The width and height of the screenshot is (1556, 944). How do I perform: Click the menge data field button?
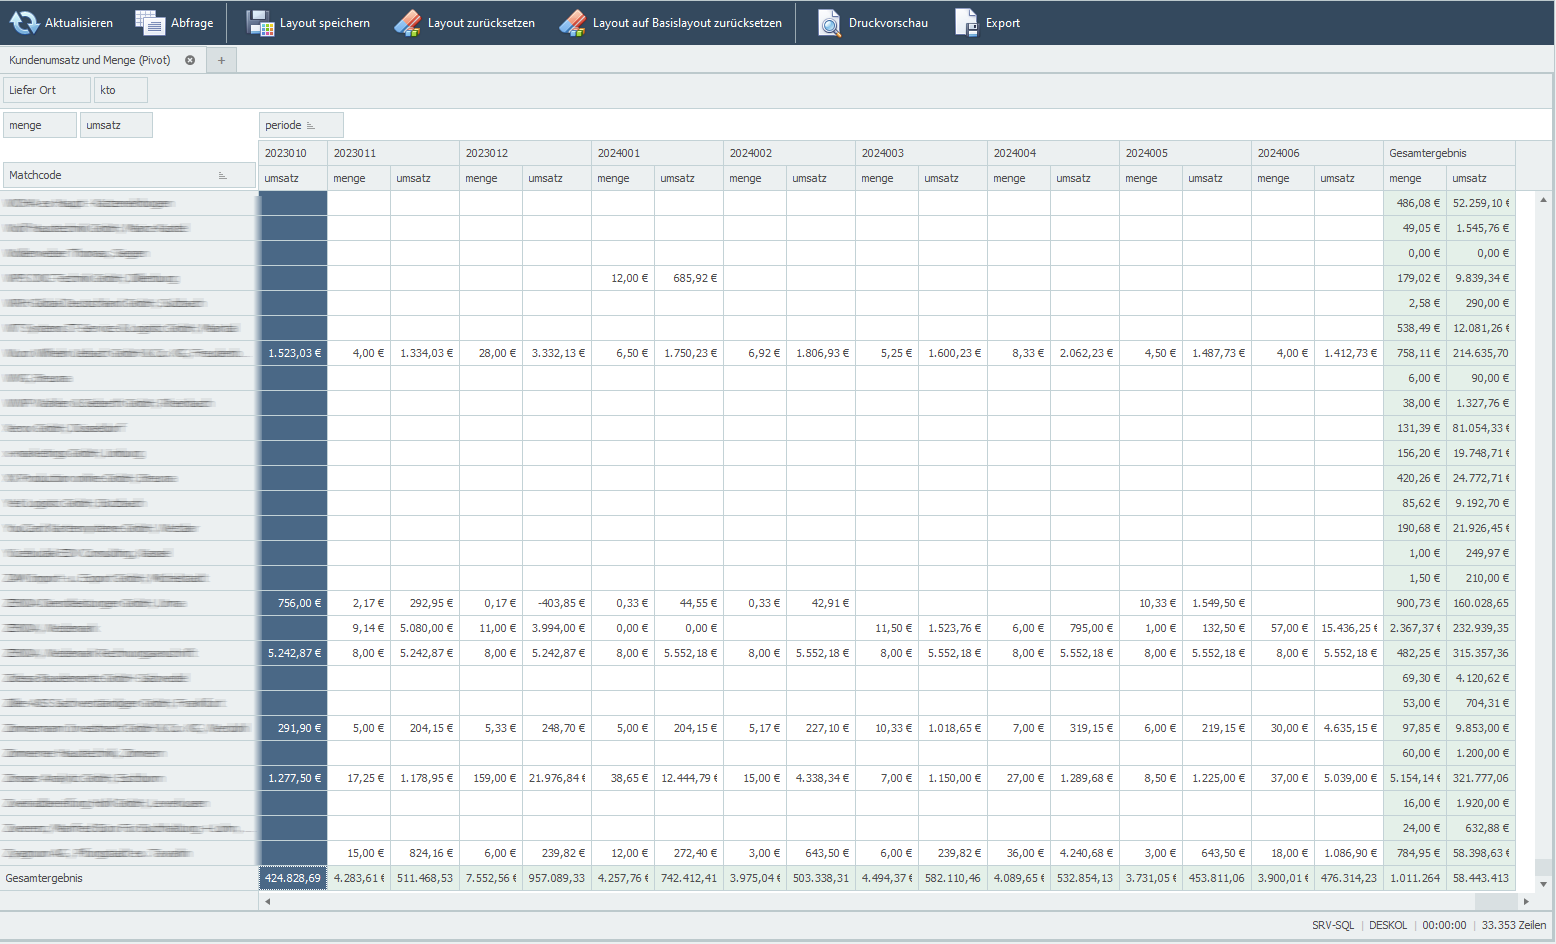click(x=40, y=125)
